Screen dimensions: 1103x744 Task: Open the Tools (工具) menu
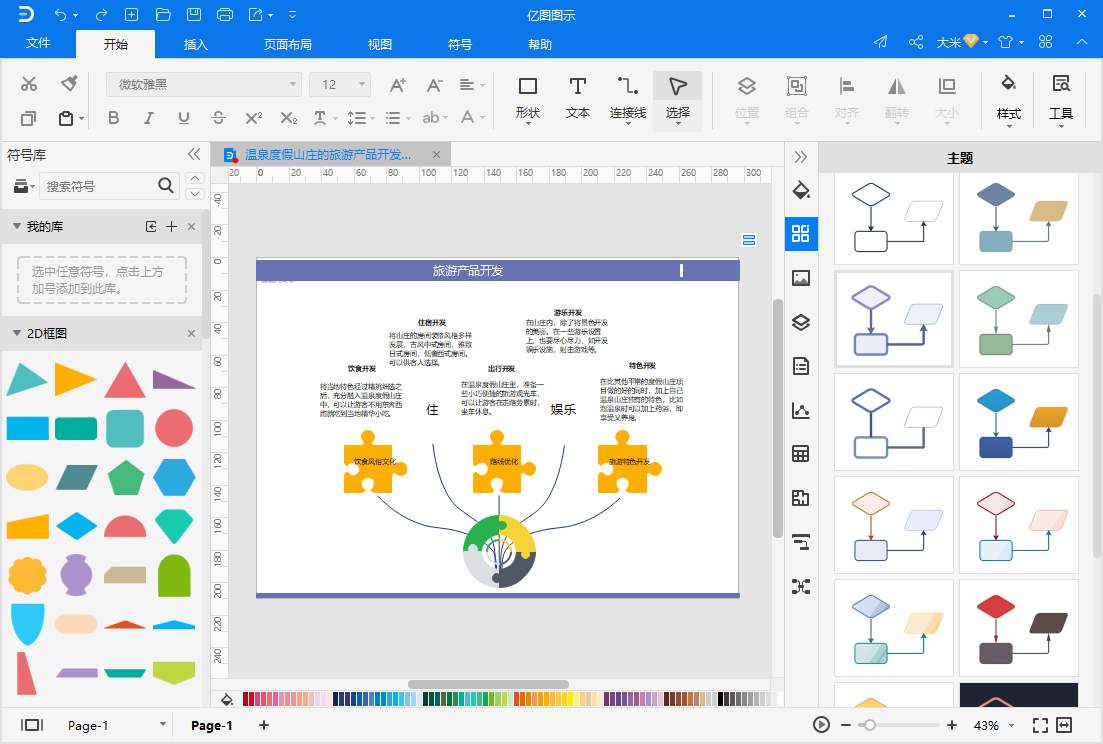1061,100
